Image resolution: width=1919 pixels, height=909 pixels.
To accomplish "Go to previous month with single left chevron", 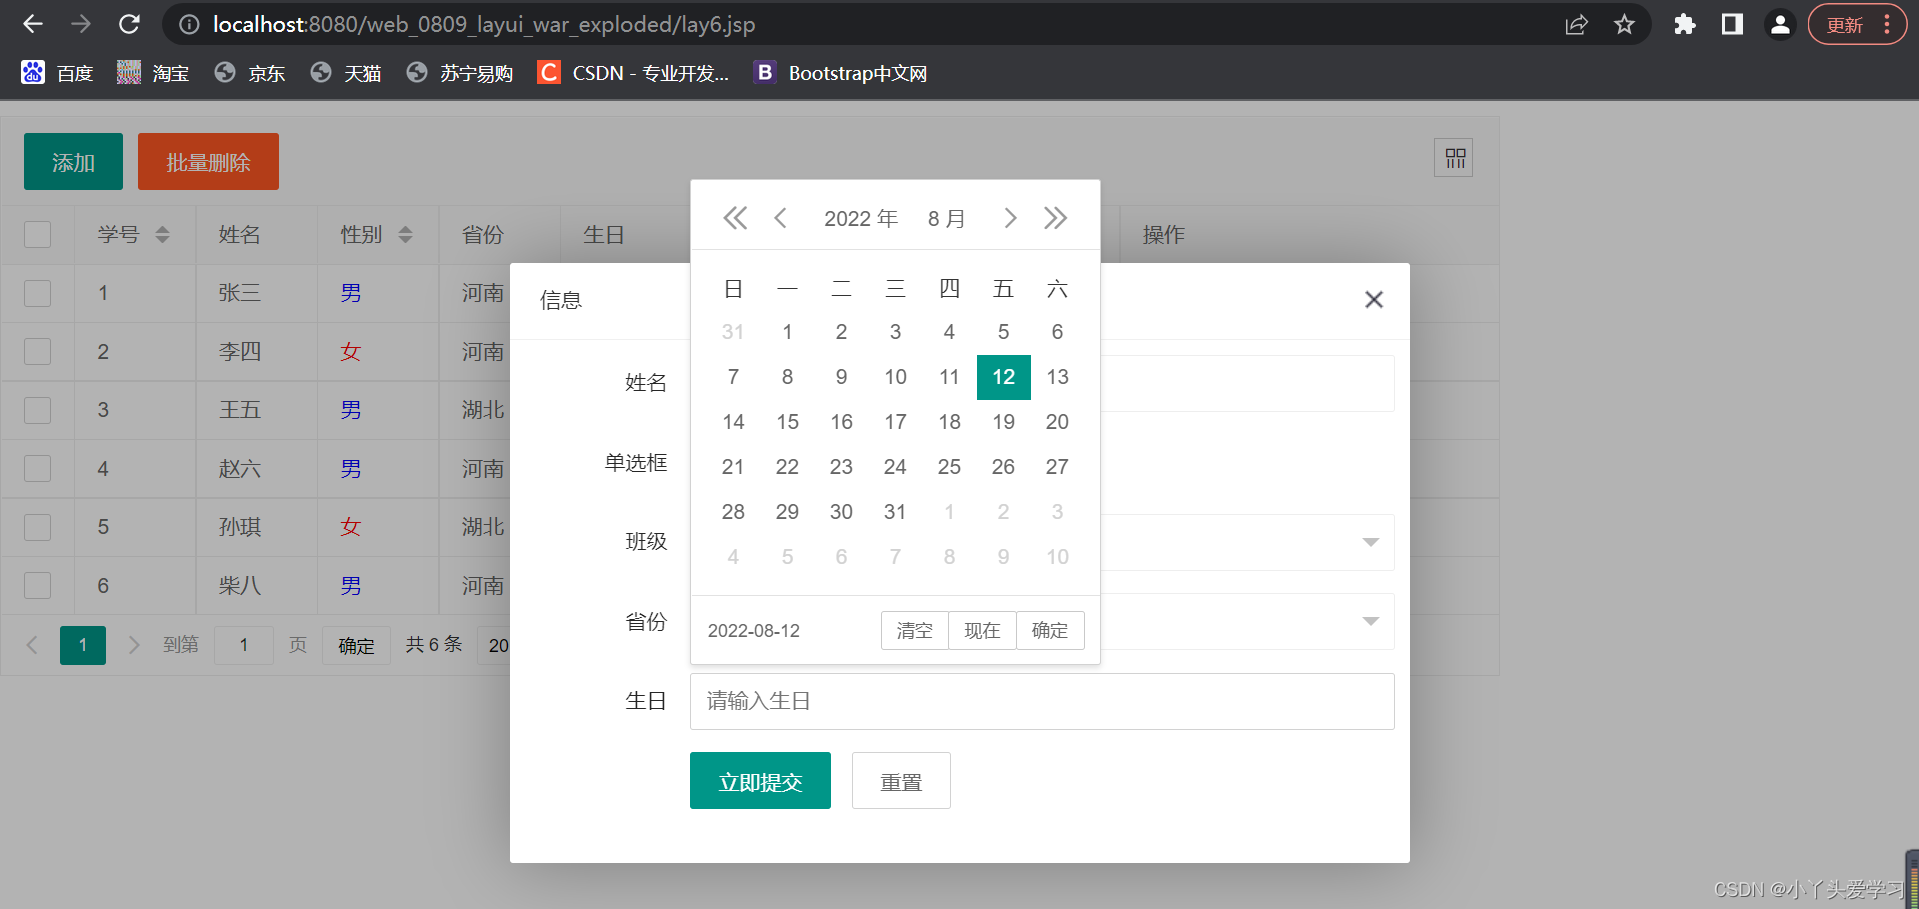I will click(781, 217).
